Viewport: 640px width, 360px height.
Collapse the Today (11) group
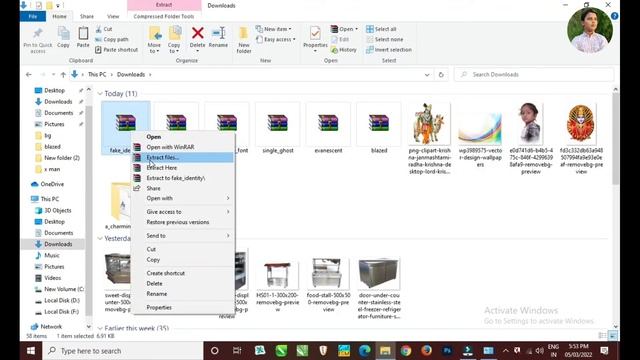(x=100, y=94)
